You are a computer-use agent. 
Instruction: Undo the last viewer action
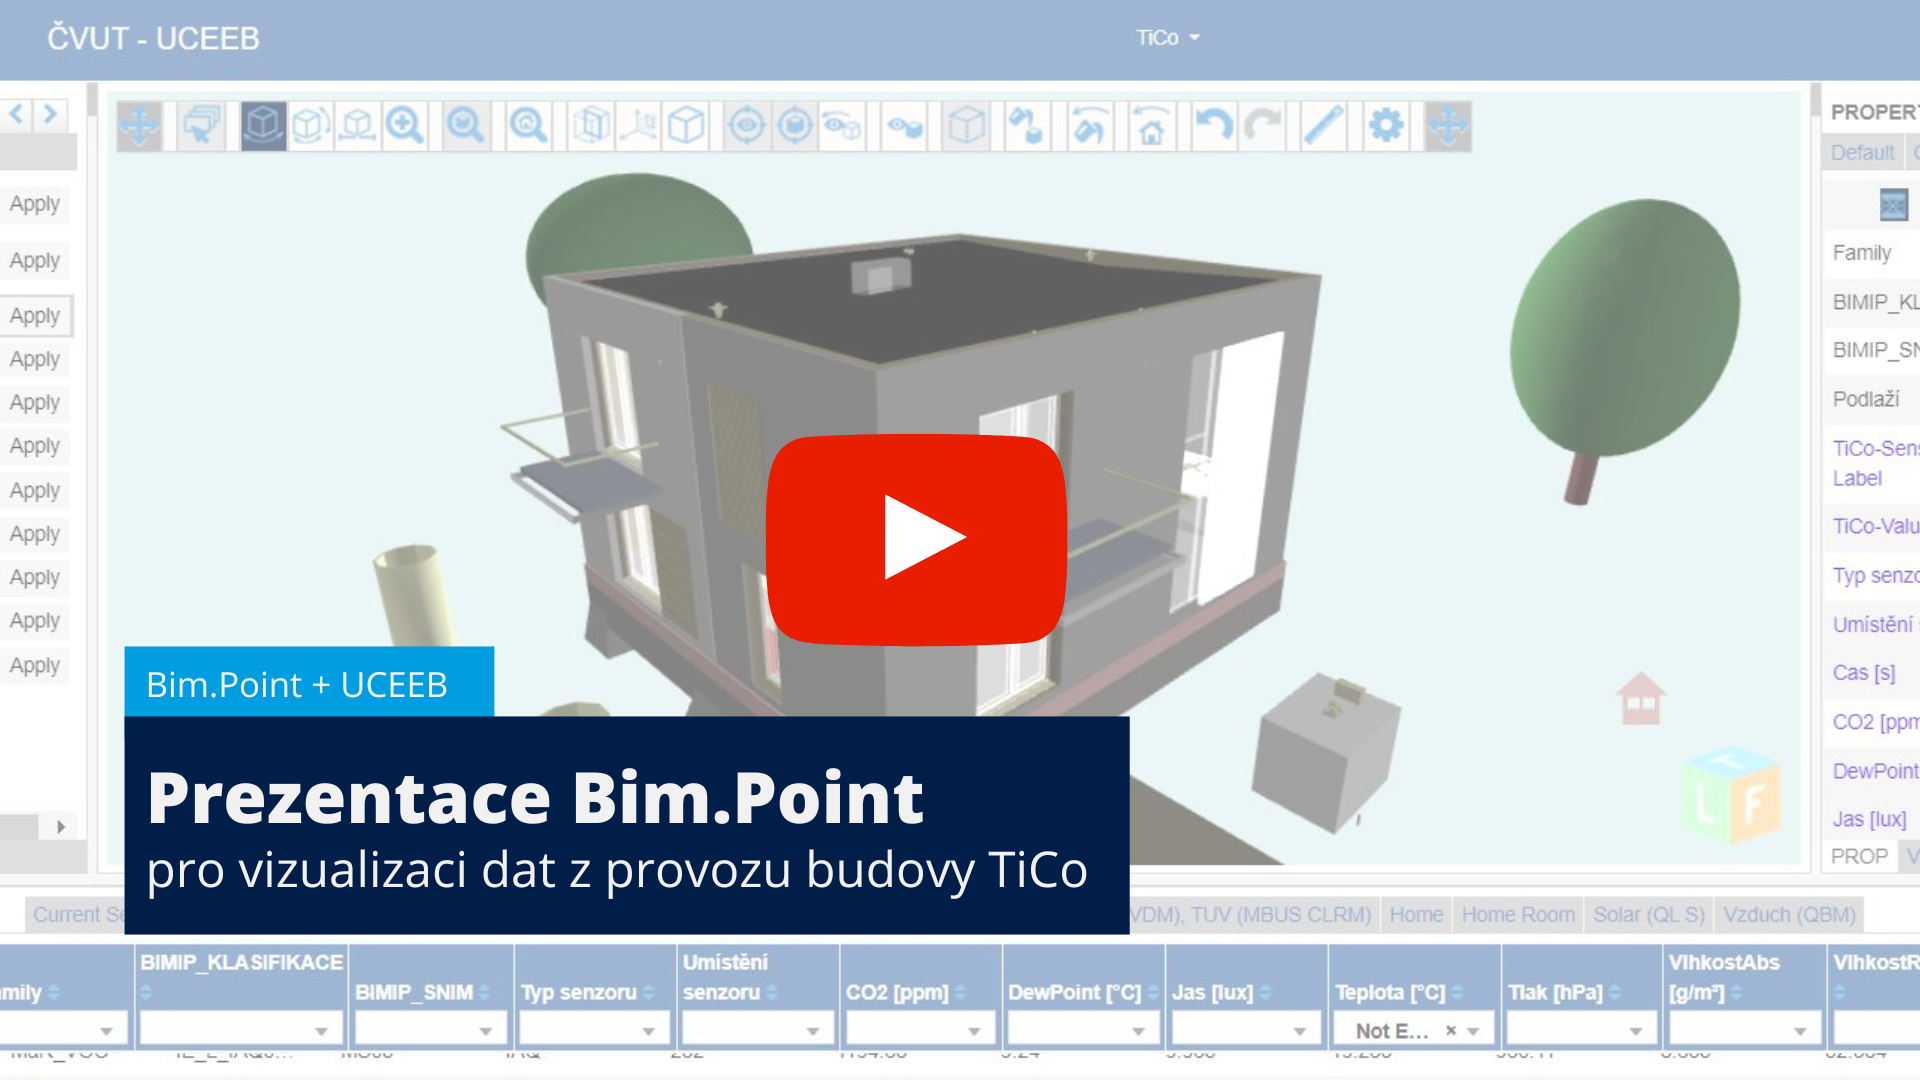pyautogui.click(x=1213, y=126)
